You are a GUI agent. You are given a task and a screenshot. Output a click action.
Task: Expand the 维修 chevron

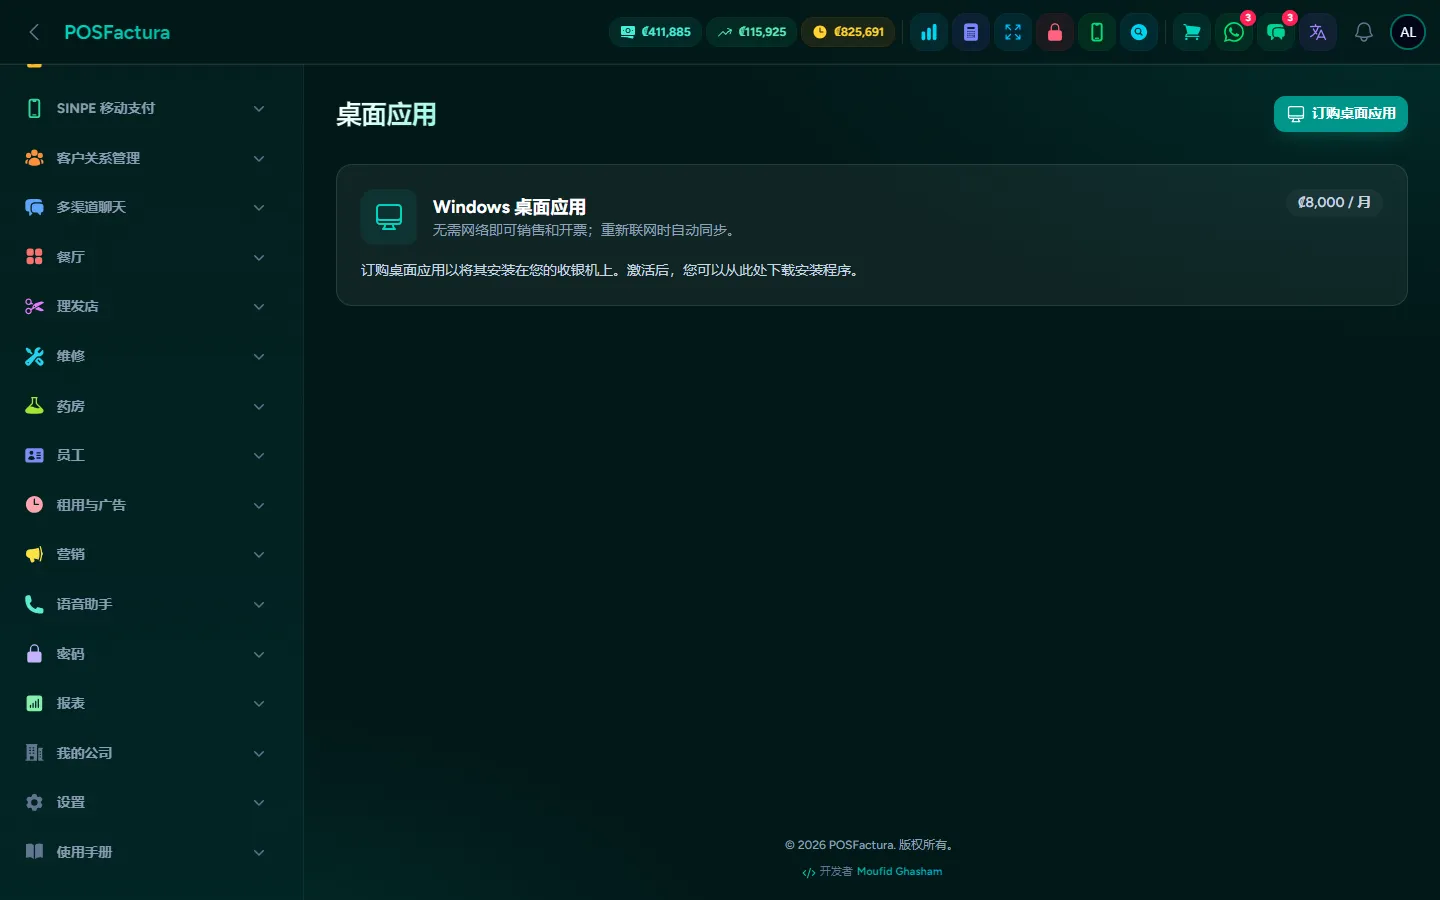[259, 356]
